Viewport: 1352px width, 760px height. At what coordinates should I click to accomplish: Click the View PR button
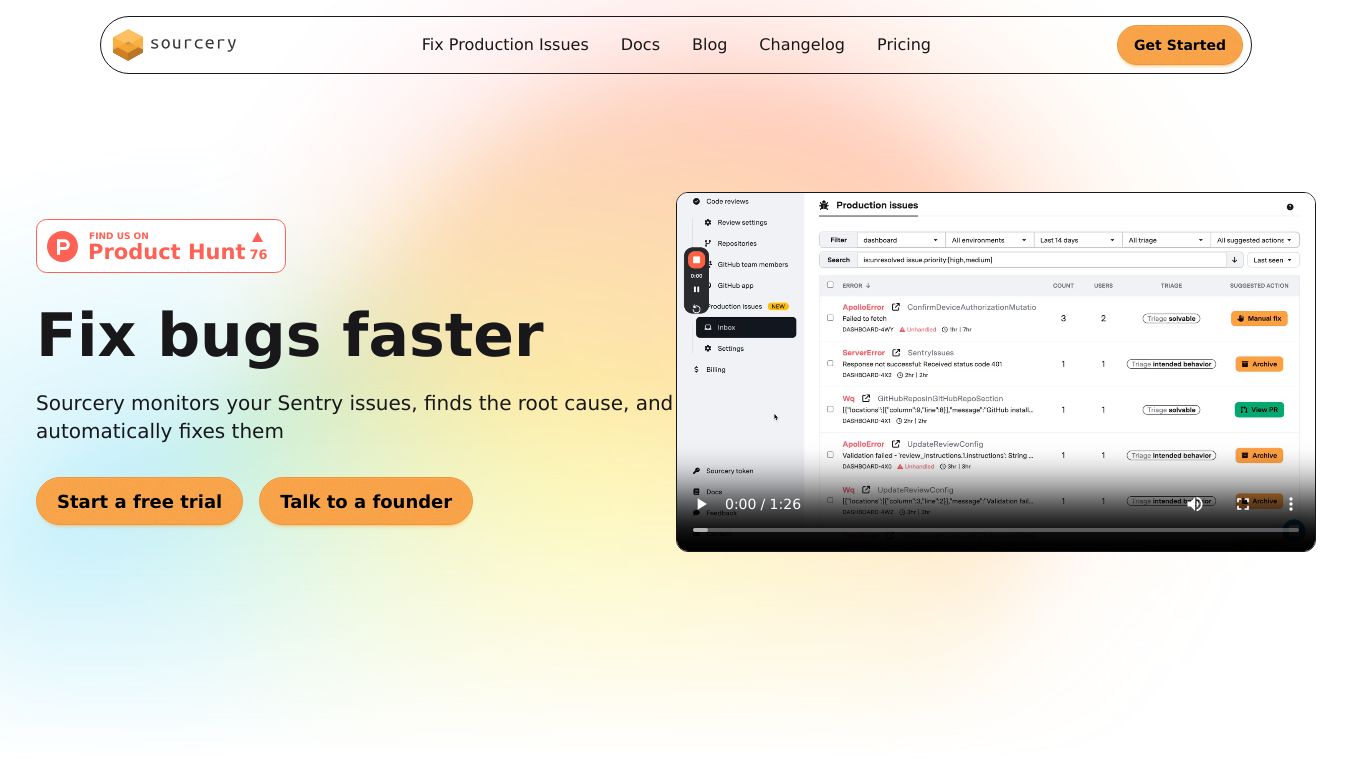[x=1259, y=410]
